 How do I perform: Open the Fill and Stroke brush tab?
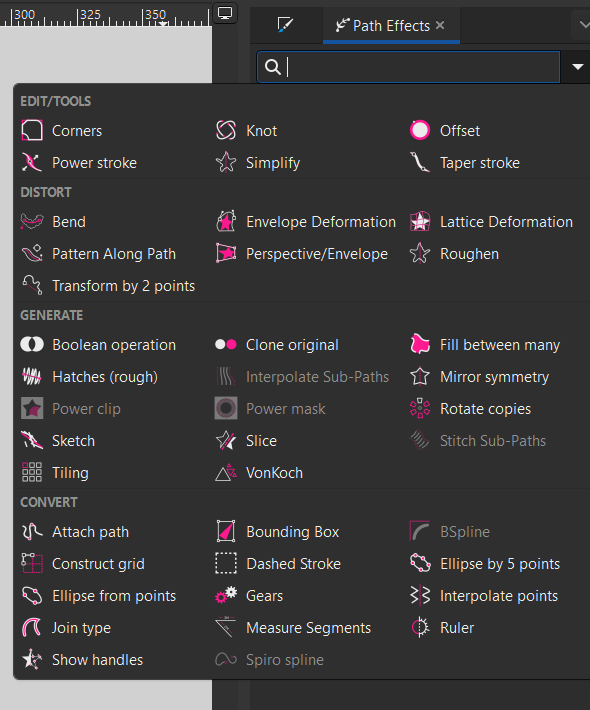click(x=286, y=25)
